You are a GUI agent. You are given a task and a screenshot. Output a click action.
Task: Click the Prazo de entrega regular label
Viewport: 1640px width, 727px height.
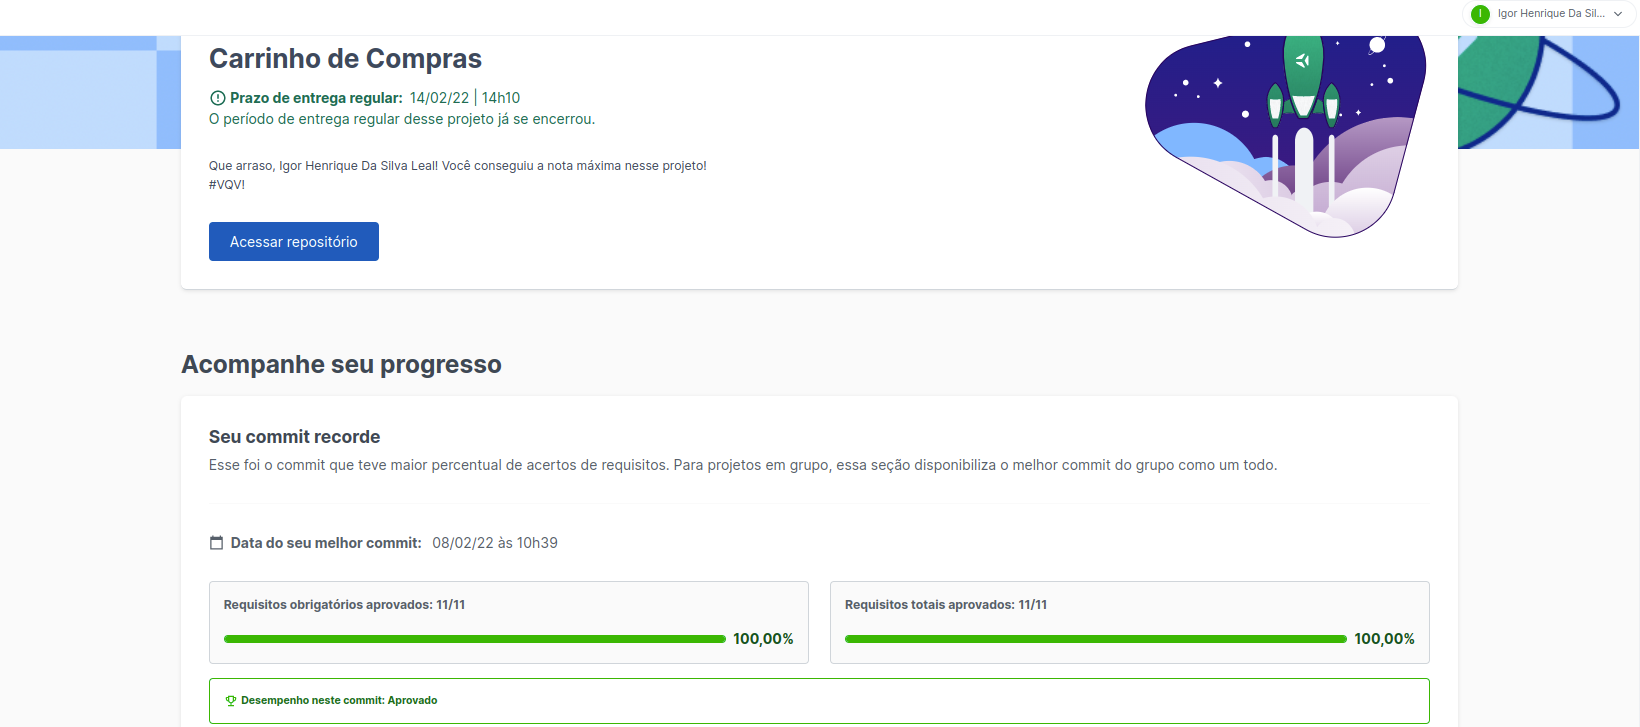coord(316,98)
